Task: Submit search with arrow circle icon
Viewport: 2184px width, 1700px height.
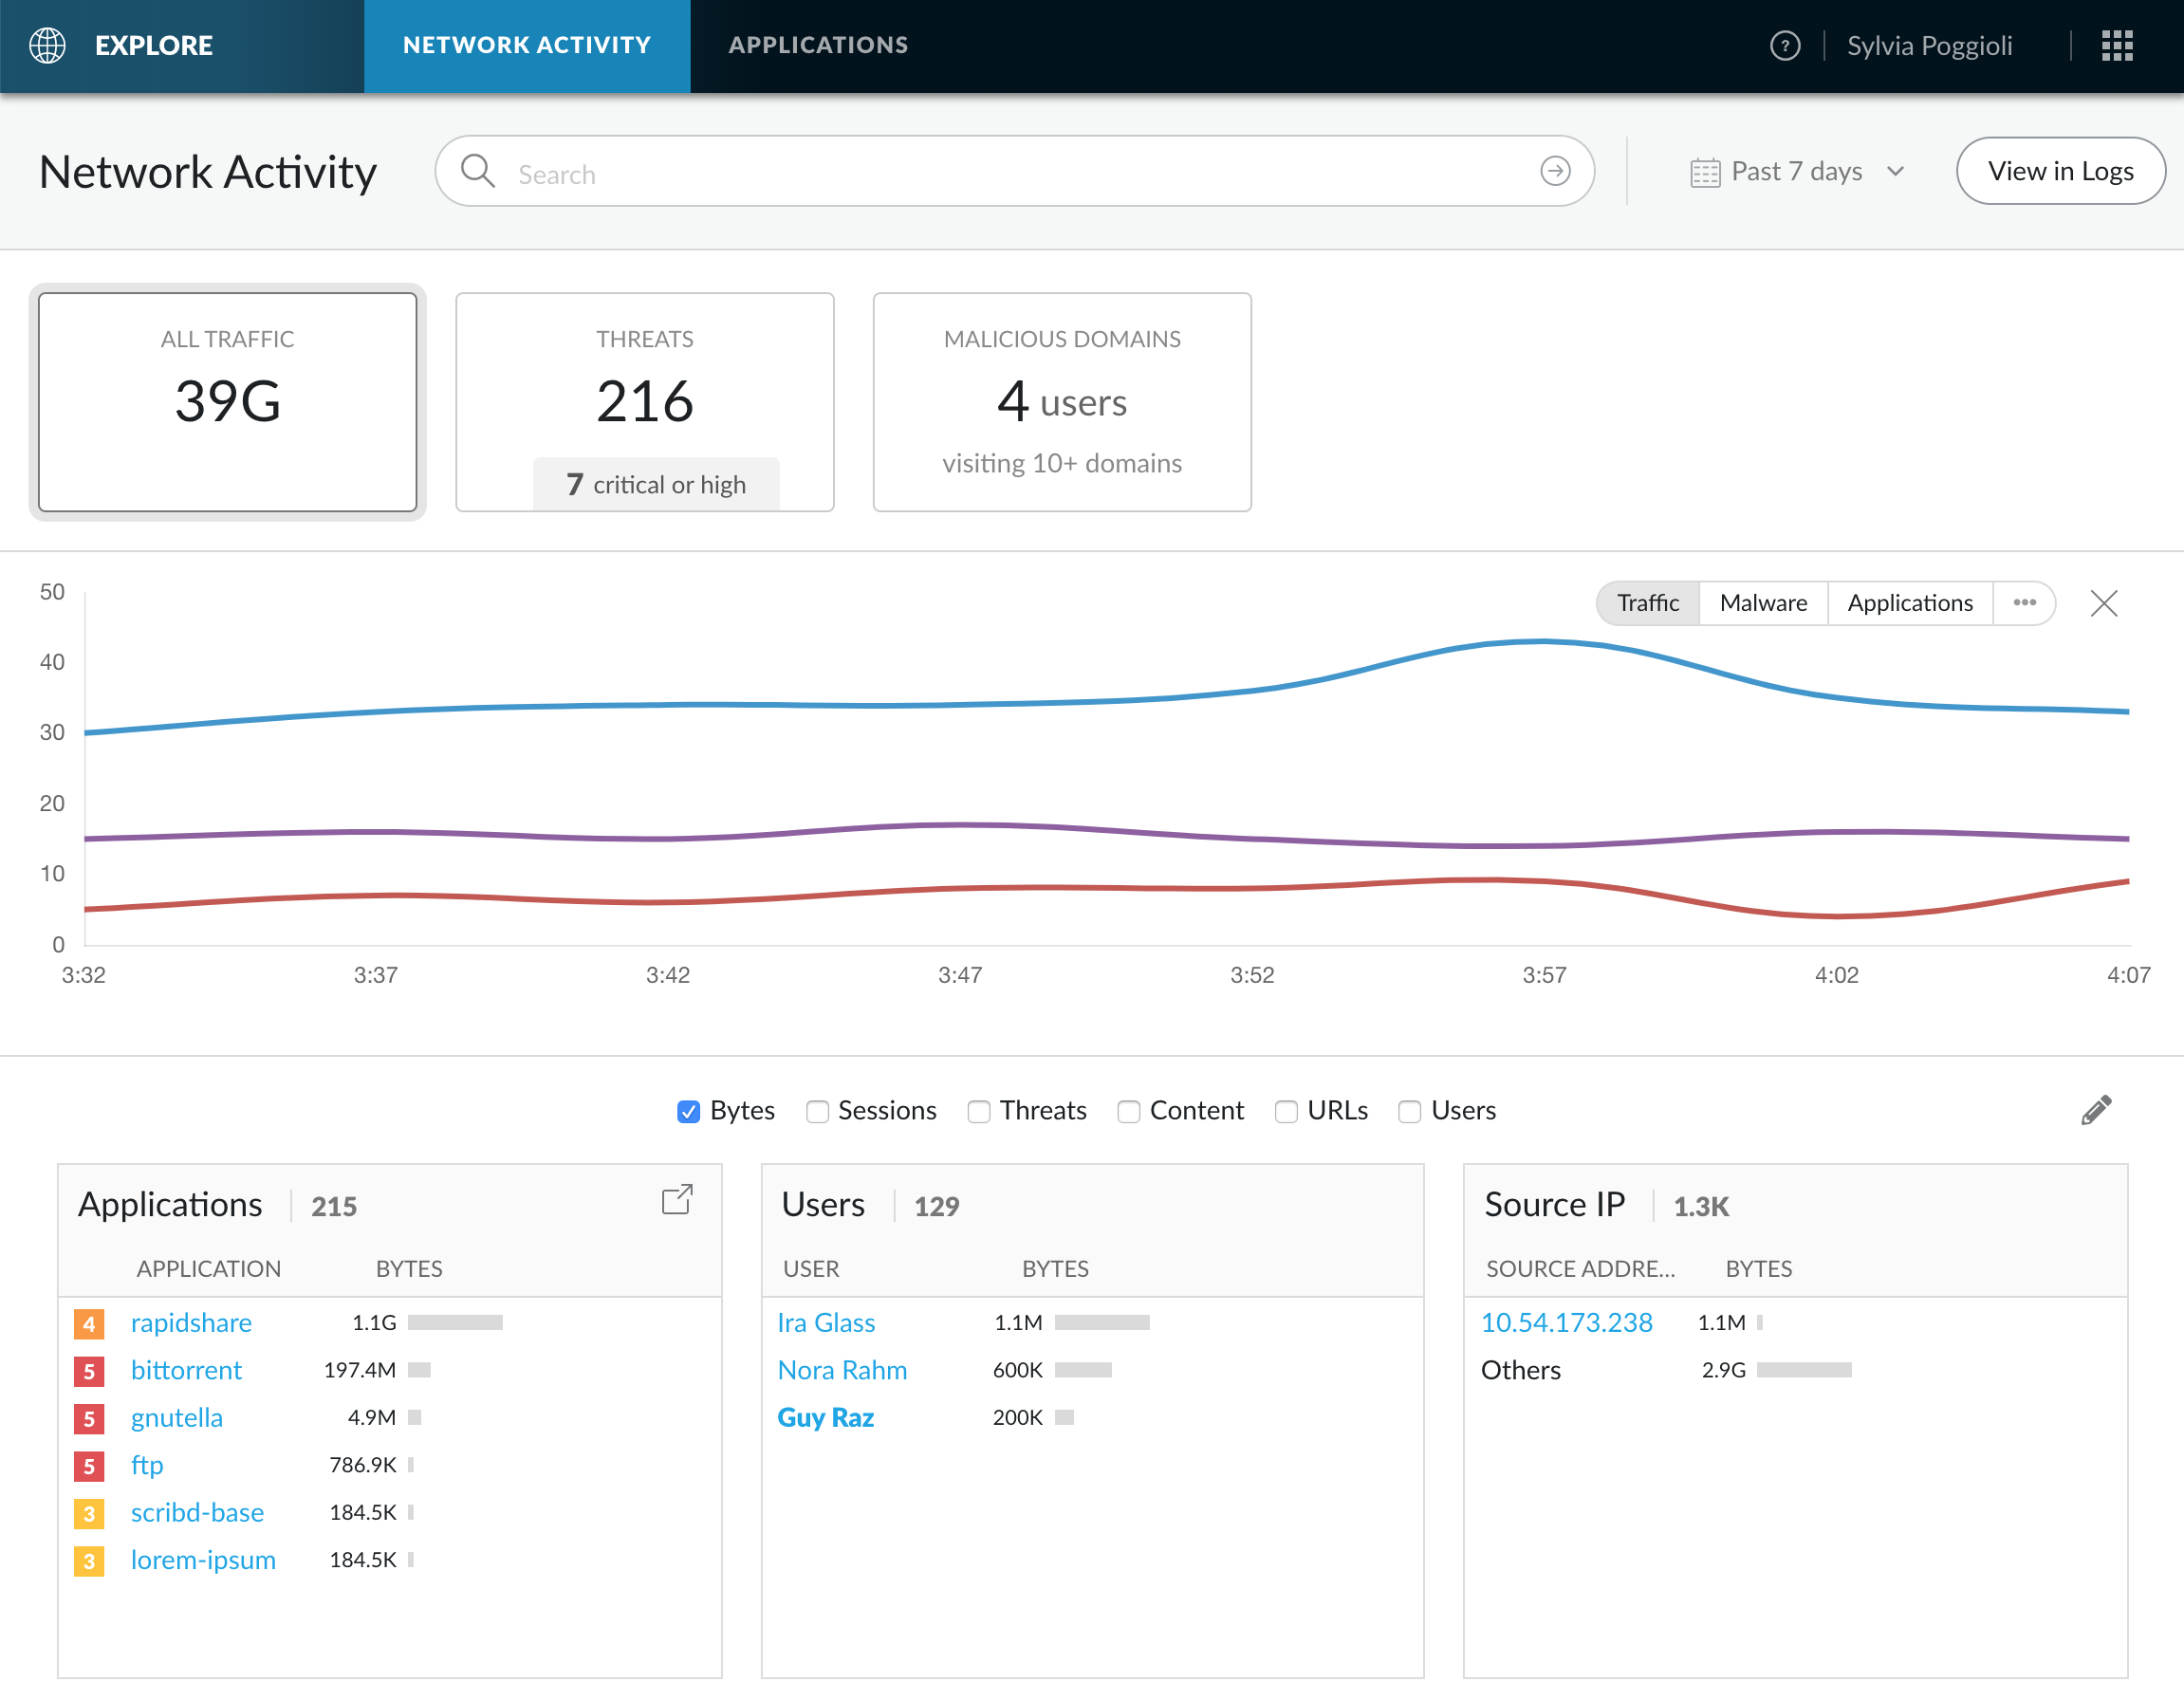Action: [1554, 171]
